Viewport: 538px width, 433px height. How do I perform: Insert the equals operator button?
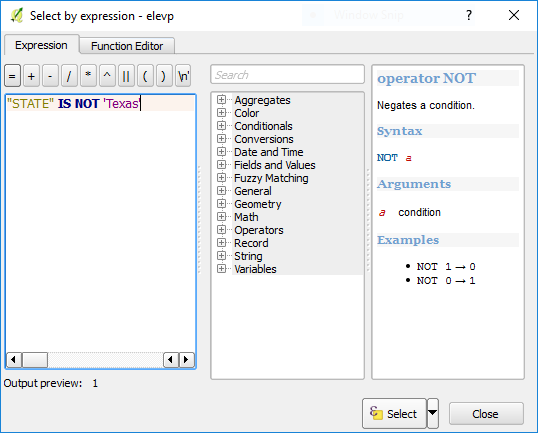[x=12, y=76]
